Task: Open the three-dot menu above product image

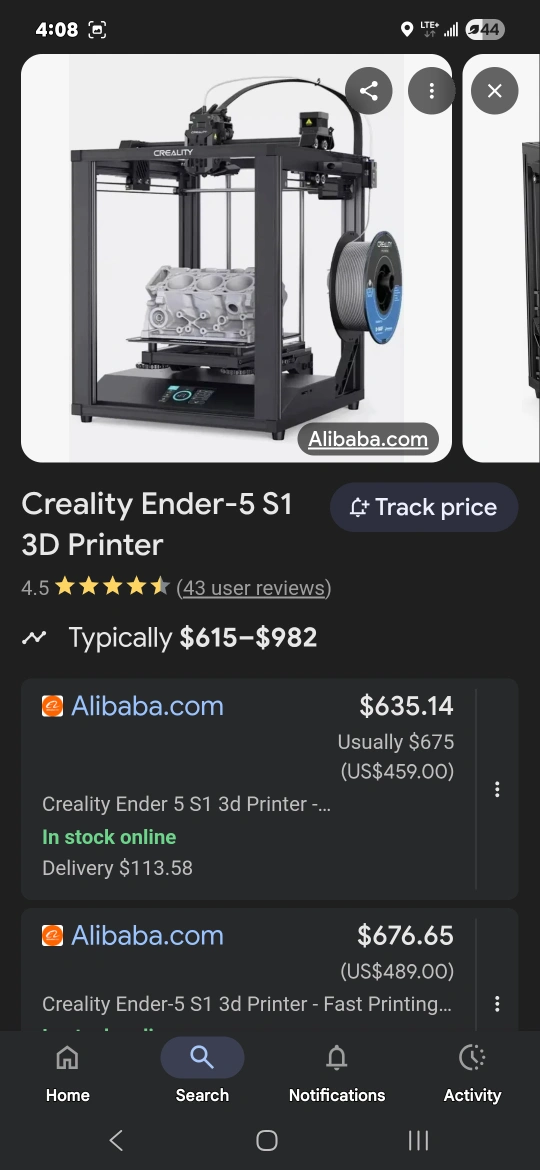Action: [431, 91]
